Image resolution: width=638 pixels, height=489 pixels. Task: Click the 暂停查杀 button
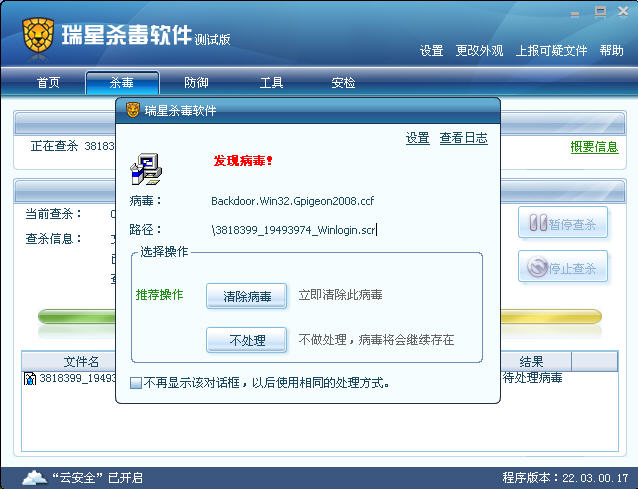(x=563, y=223)
